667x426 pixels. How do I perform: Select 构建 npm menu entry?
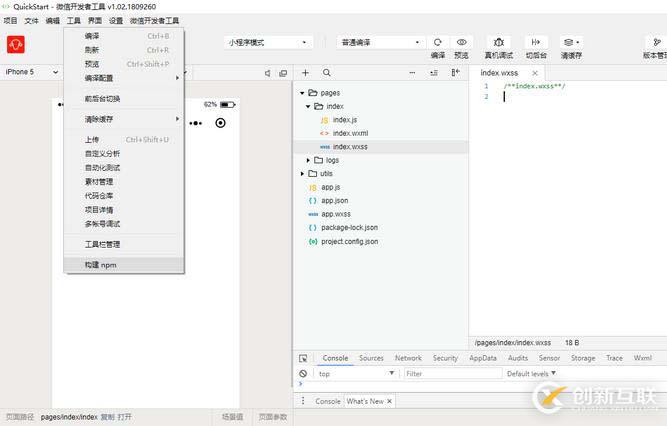(124, 265)
